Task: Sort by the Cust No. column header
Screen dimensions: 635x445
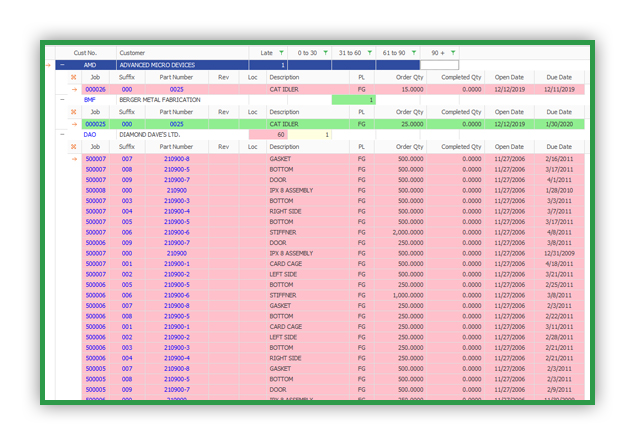Action: tap(86, 52)
